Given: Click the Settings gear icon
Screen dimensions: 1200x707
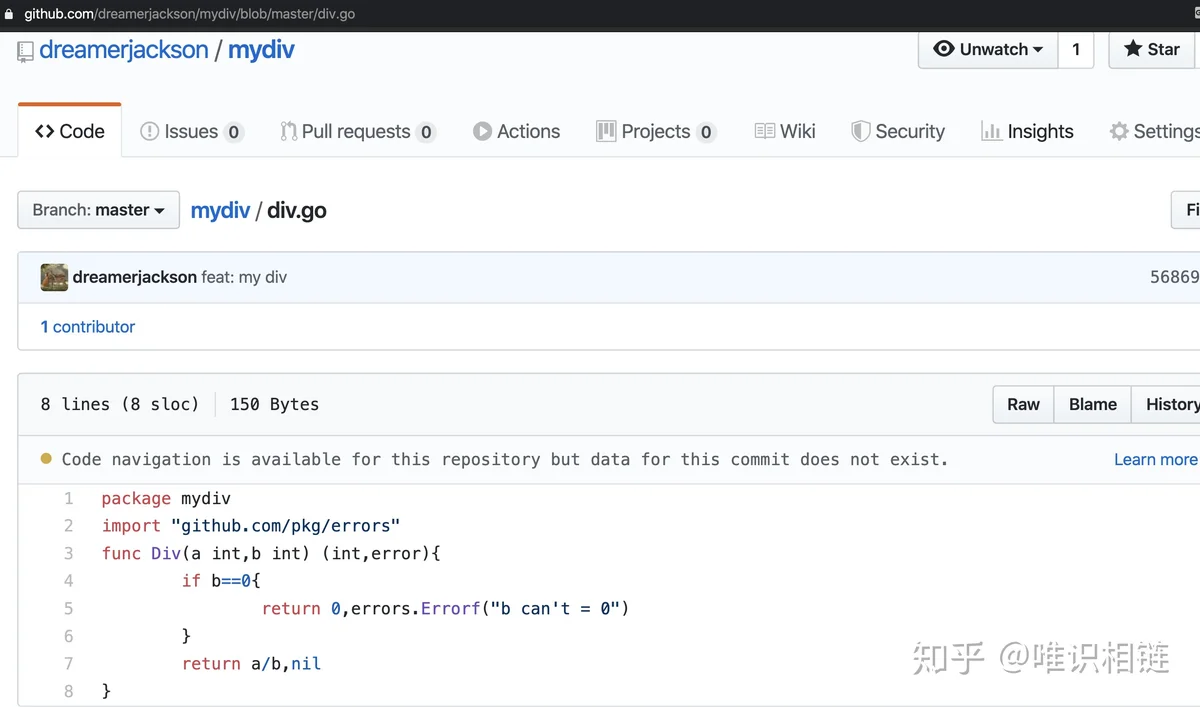Looking at the screenshot, I should [x=1119, y=131].
